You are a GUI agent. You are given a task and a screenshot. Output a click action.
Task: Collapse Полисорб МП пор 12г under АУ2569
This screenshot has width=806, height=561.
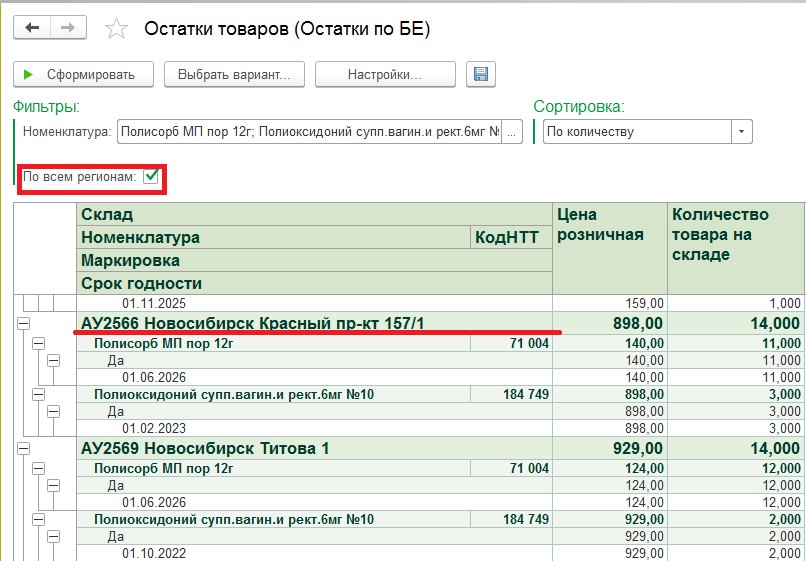tap(38, 468)
